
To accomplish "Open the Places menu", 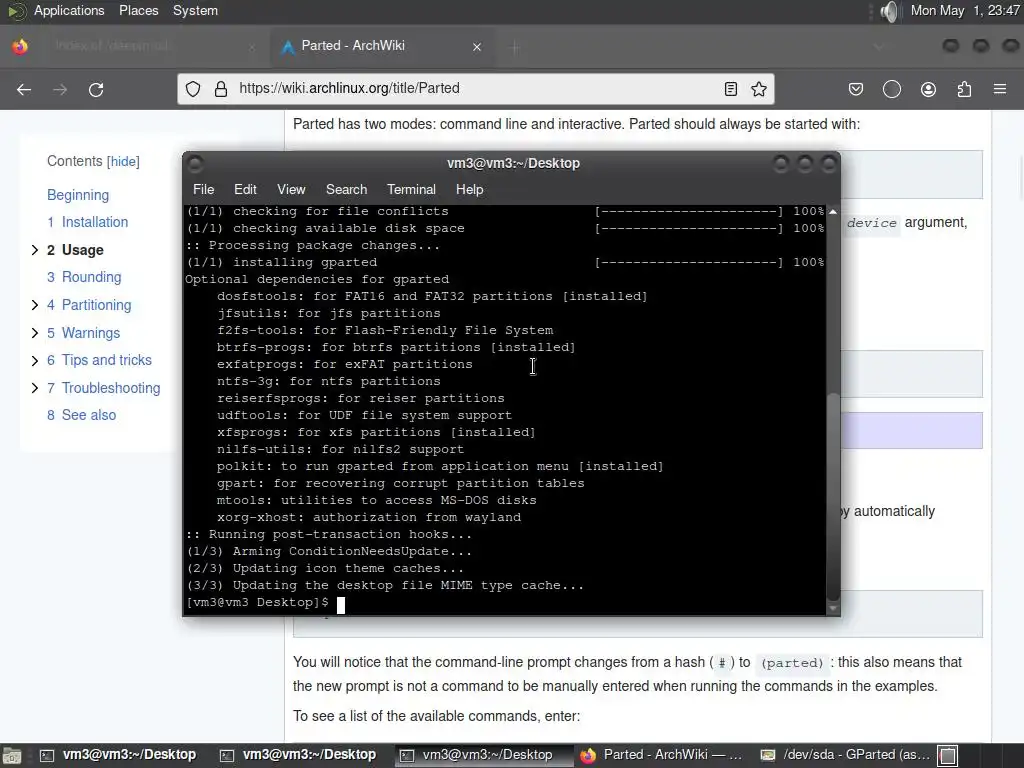I will 138,10.
